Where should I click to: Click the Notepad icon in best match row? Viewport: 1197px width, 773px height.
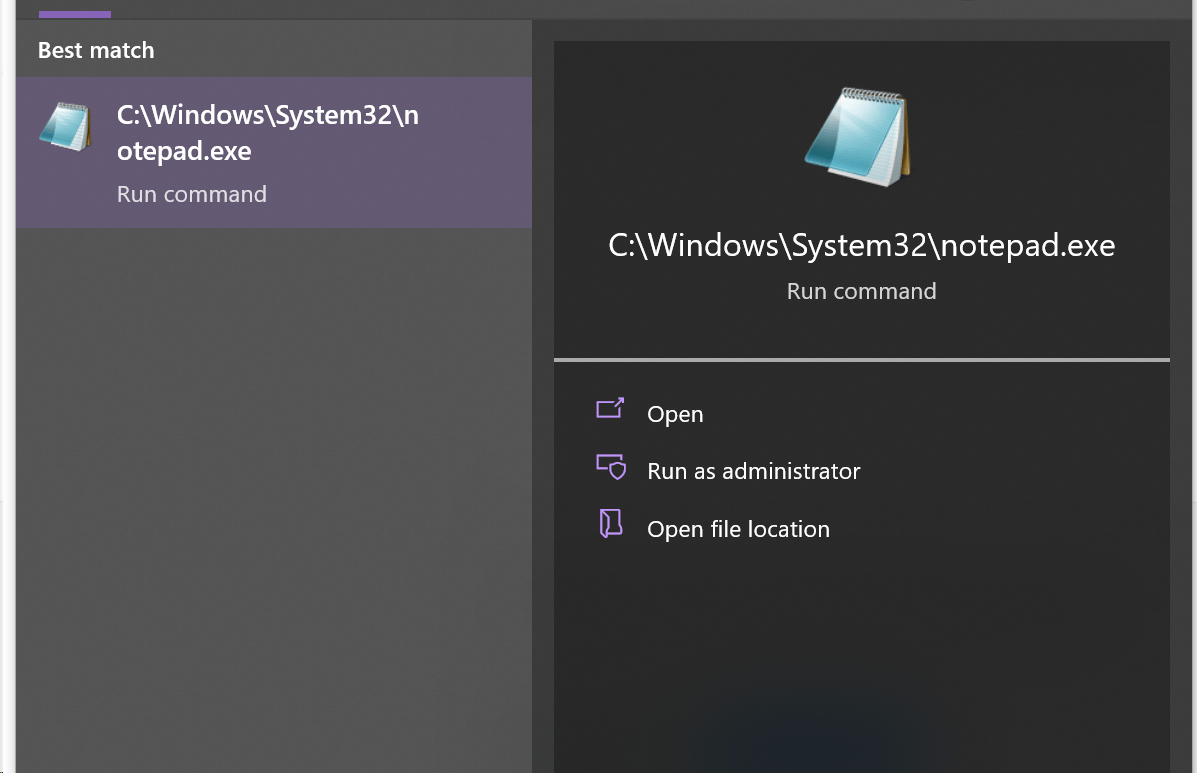(66, 127)
